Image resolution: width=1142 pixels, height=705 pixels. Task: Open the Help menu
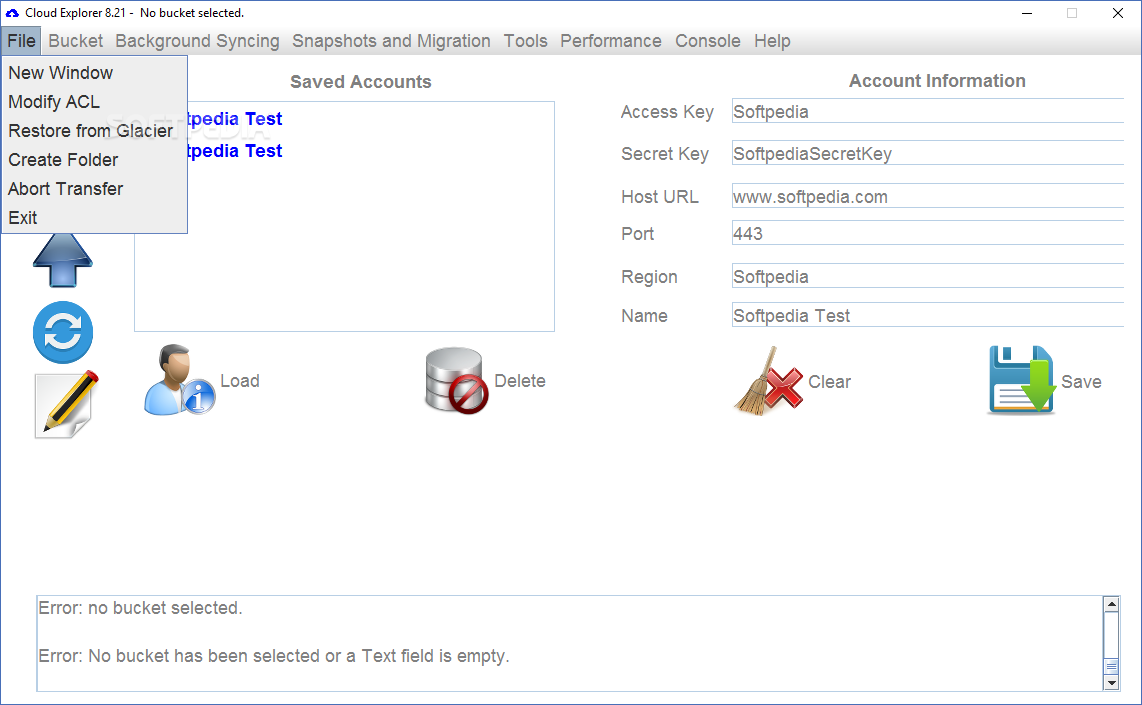772,41
